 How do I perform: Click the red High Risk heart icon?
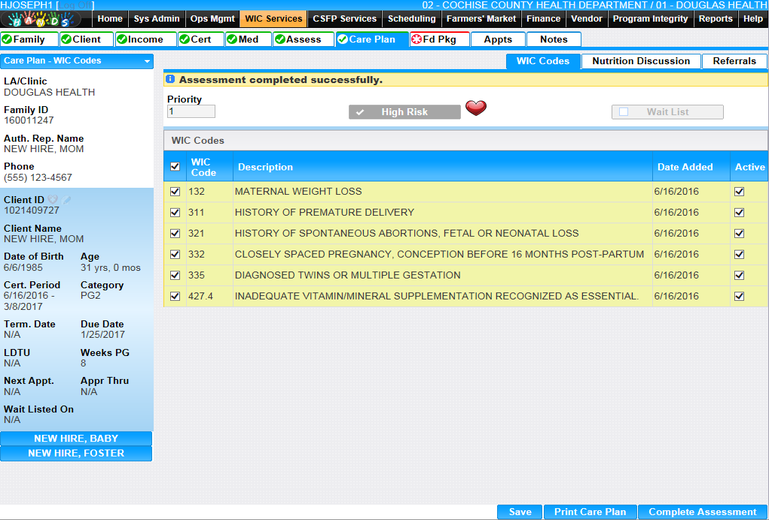point(476,108)
